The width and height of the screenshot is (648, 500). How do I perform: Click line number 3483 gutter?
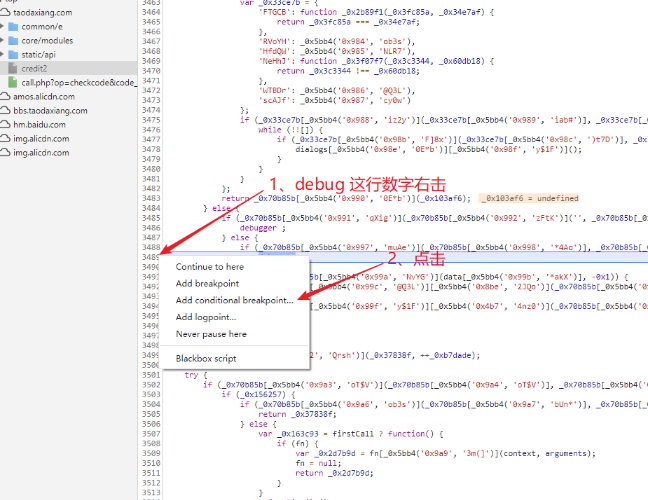pyautogui.click(x=151, y=198)
